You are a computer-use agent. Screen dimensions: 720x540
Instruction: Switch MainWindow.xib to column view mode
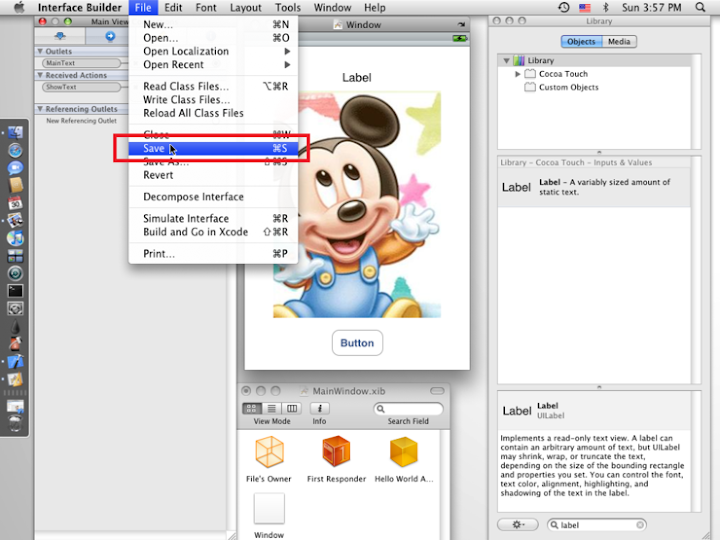(x=292, y=408)
